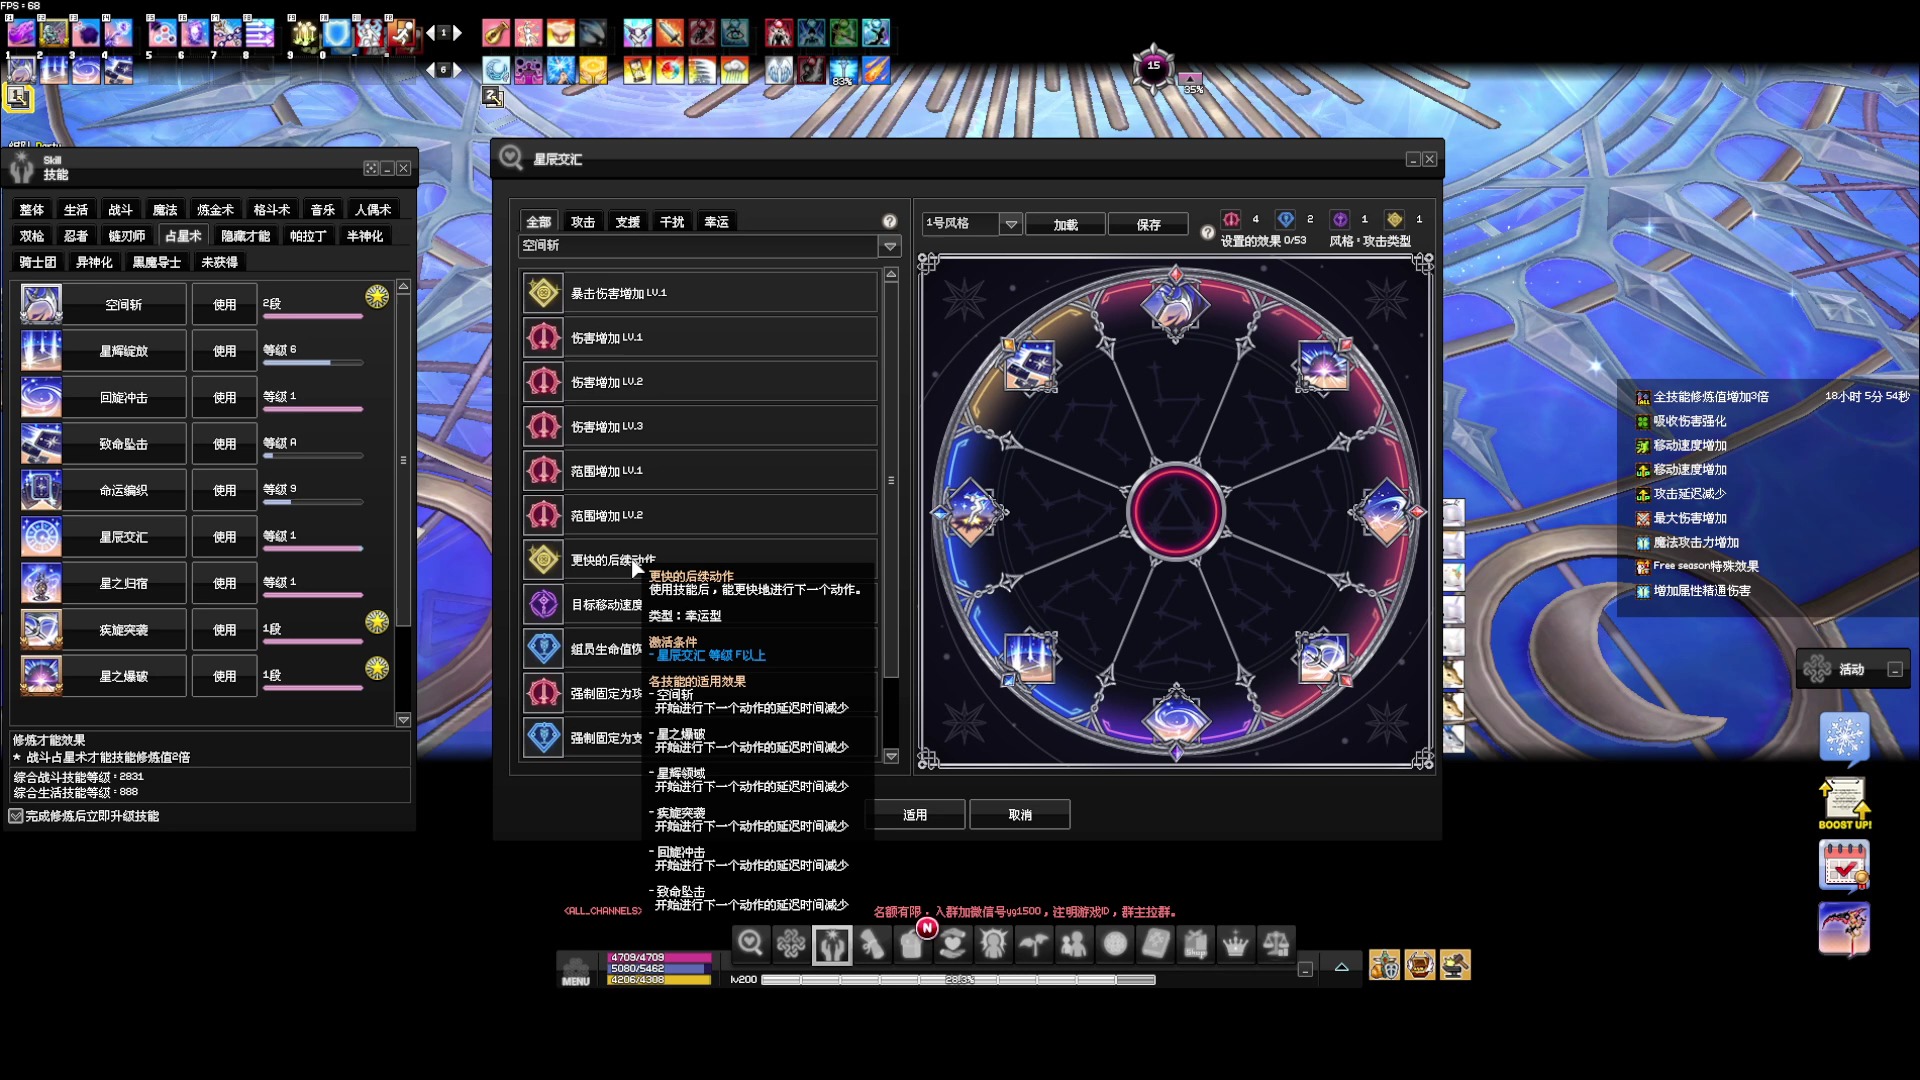Select the top skill node on the star wheel
Viewport: 1920px width, 1080px height.
pos(1176,305)
